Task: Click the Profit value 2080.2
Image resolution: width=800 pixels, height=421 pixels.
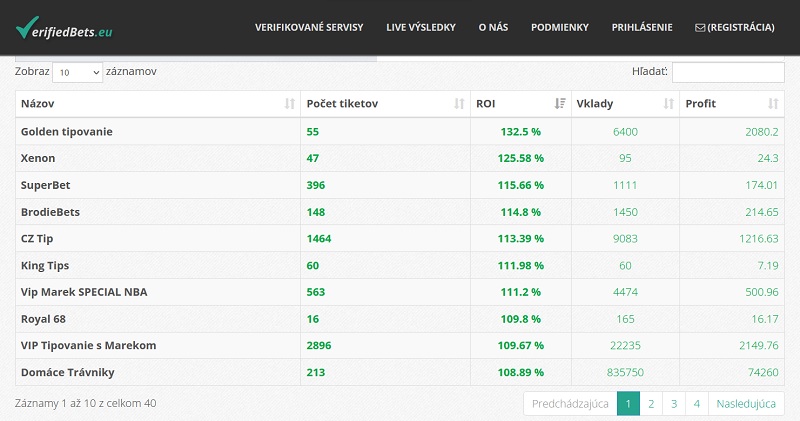Action: (x=762, y=132)
